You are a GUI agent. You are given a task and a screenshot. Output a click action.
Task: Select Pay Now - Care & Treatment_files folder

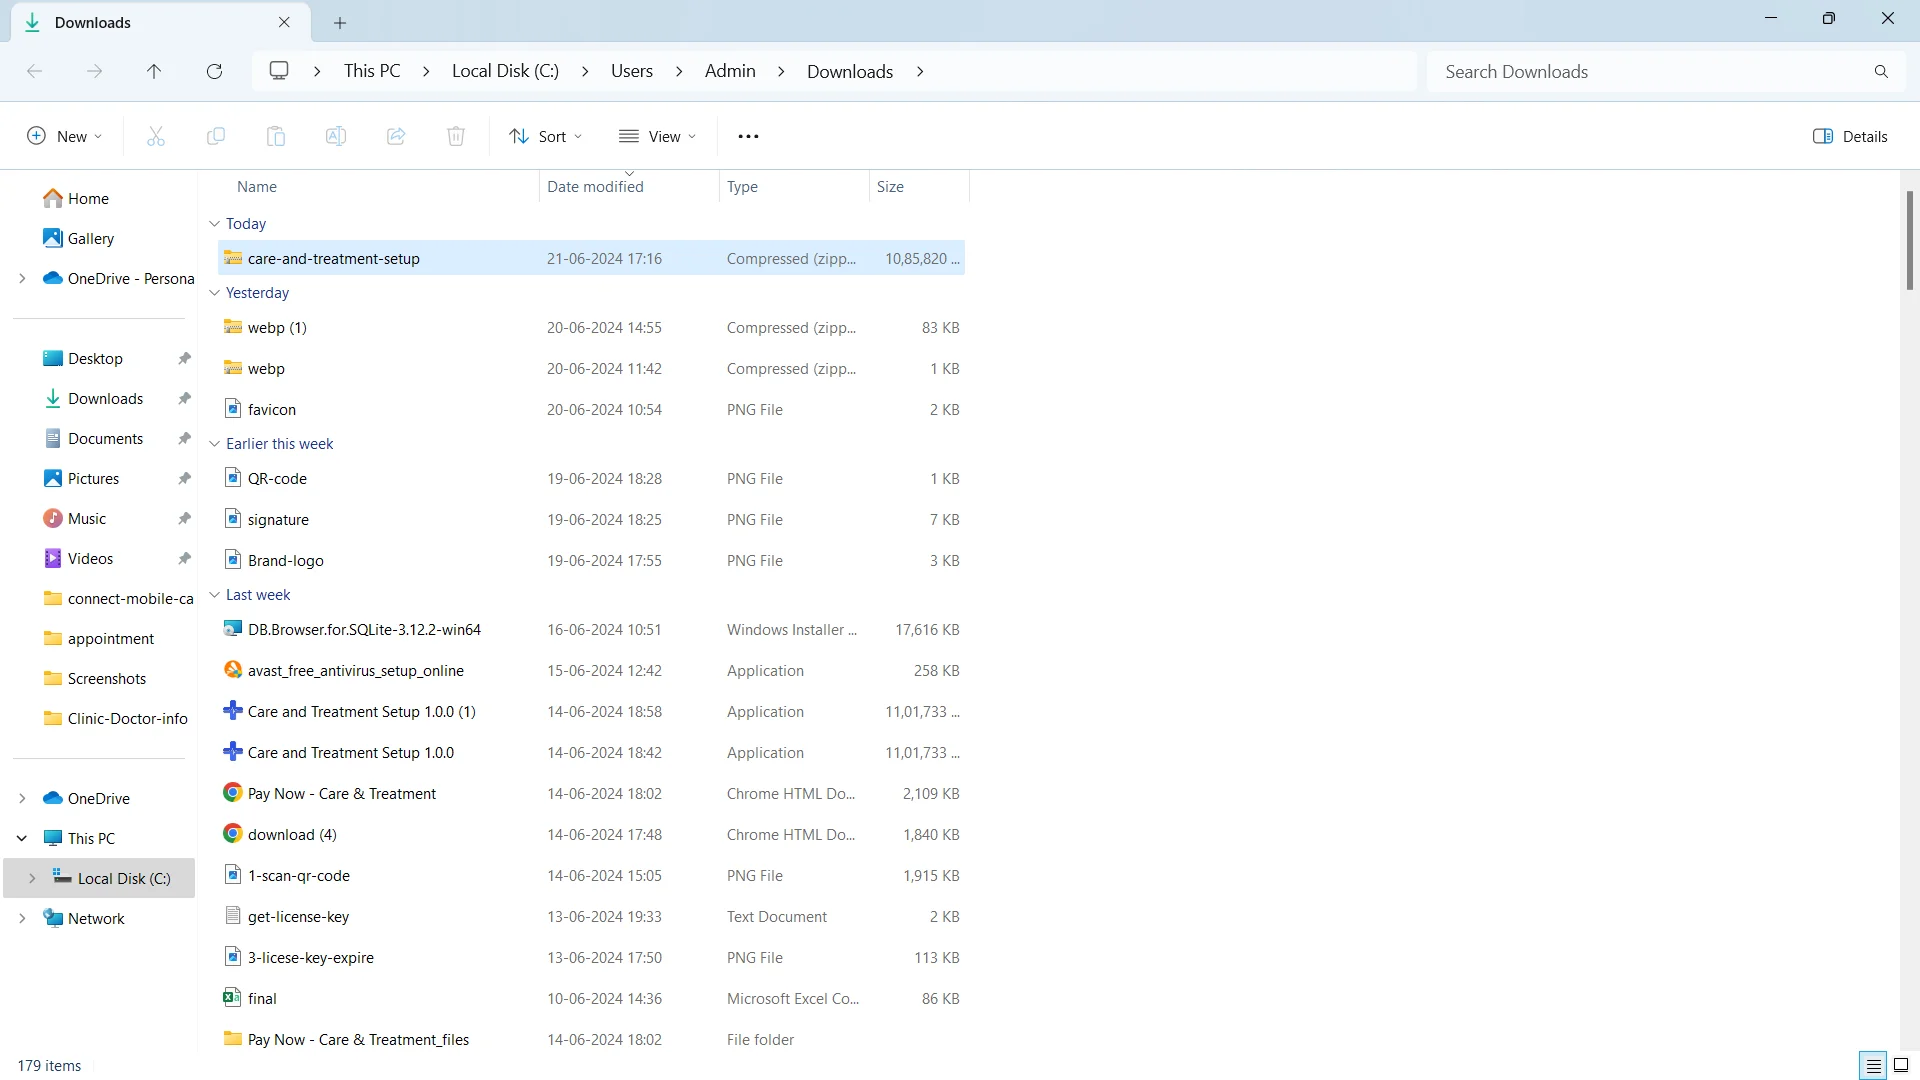pos(591,1039)
